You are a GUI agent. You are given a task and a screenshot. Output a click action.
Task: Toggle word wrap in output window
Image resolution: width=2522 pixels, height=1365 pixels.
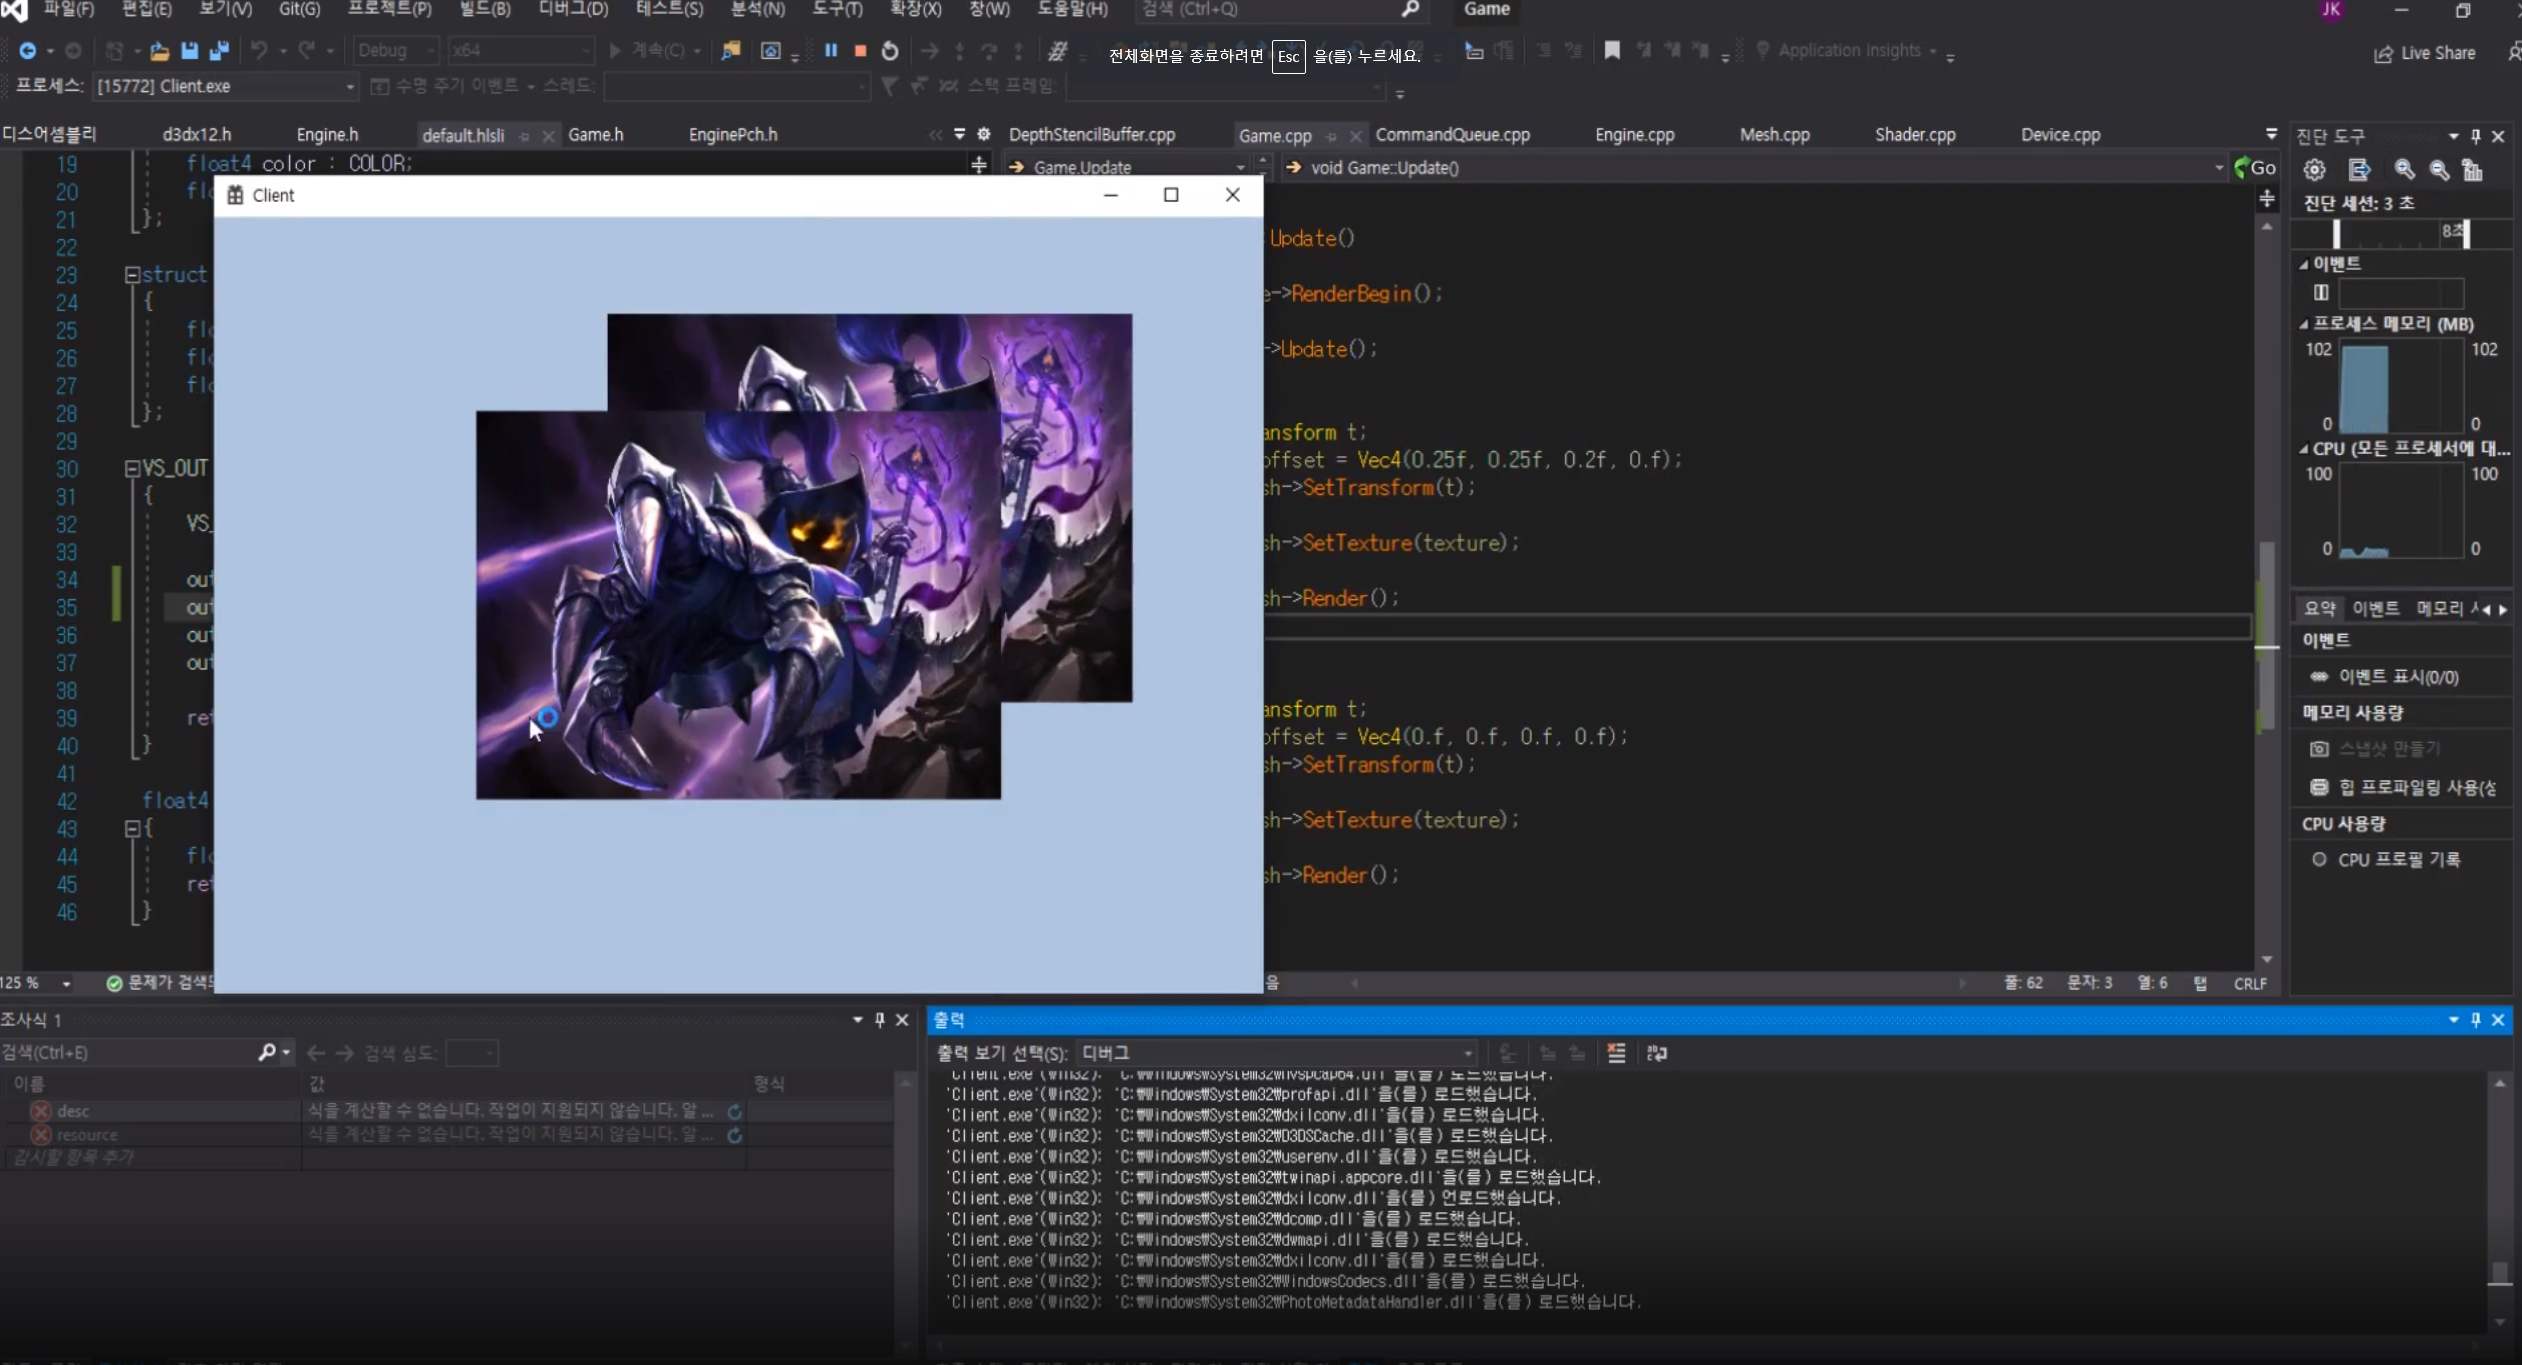pos(1657,1052)
